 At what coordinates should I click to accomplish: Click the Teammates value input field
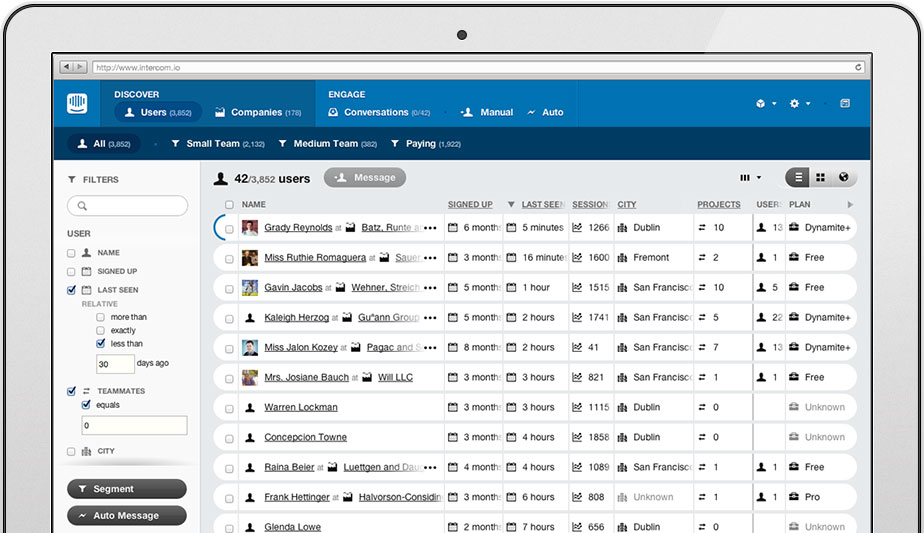coord(134,426)
